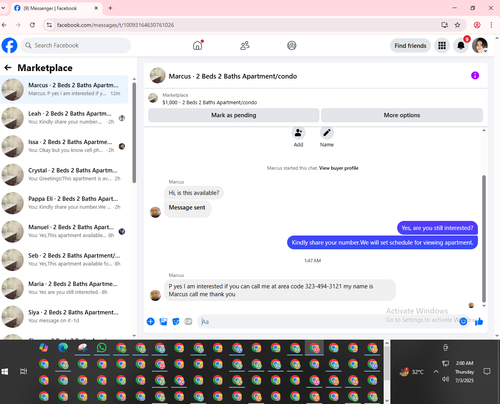This screenshot has height=404, width=500.
Task: Open account profile picture menu
Action: [x=480, y=45]
